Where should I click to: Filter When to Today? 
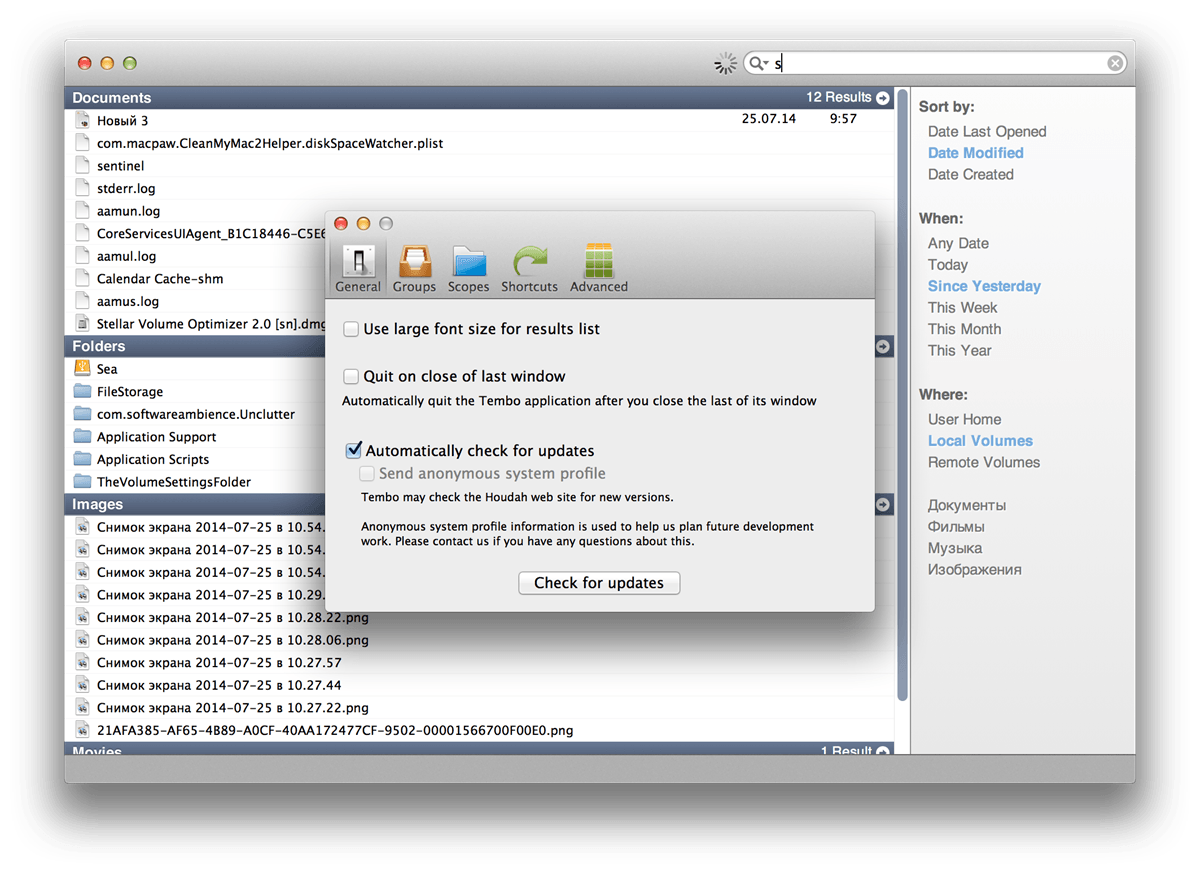(948, 265)
